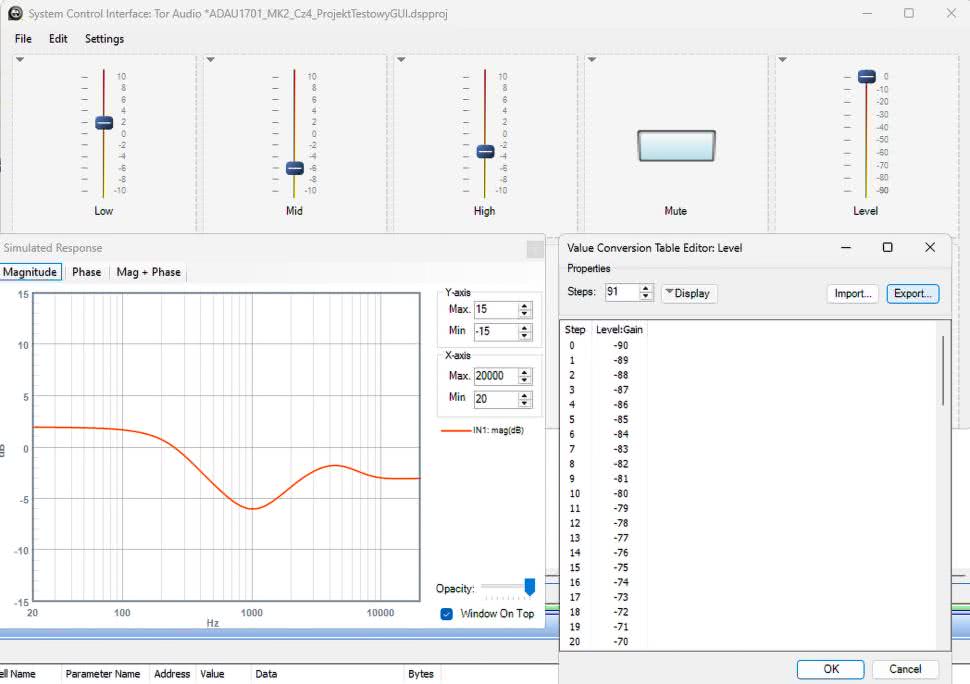Select the Mag + Phase tab
The image size is (970, 684).
[x=148, y=272]
